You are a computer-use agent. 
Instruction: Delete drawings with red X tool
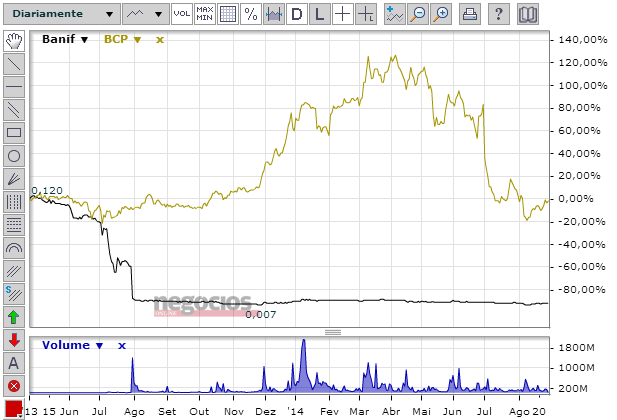[14, 386]
